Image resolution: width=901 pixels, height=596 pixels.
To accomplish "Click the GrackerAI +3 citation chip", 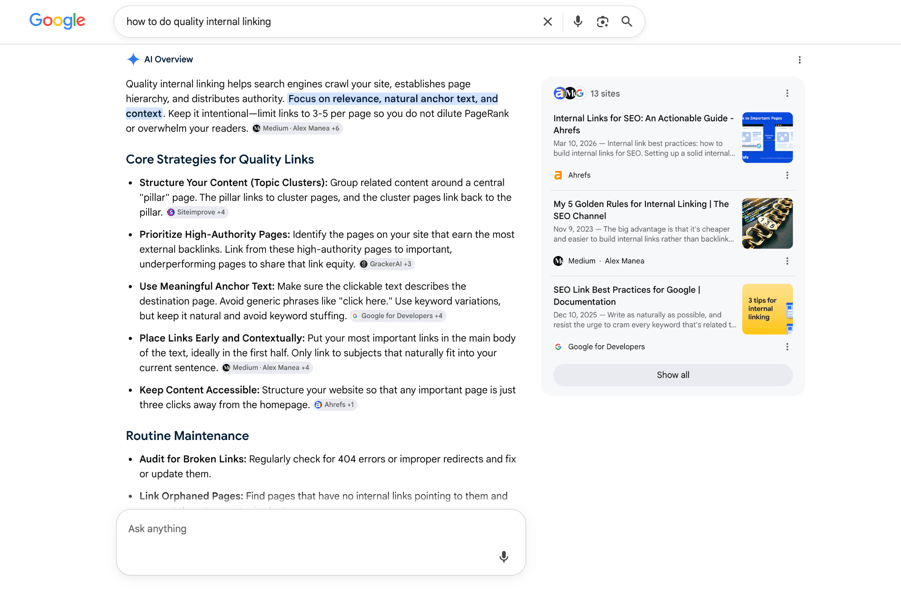I will pos(386,264).
